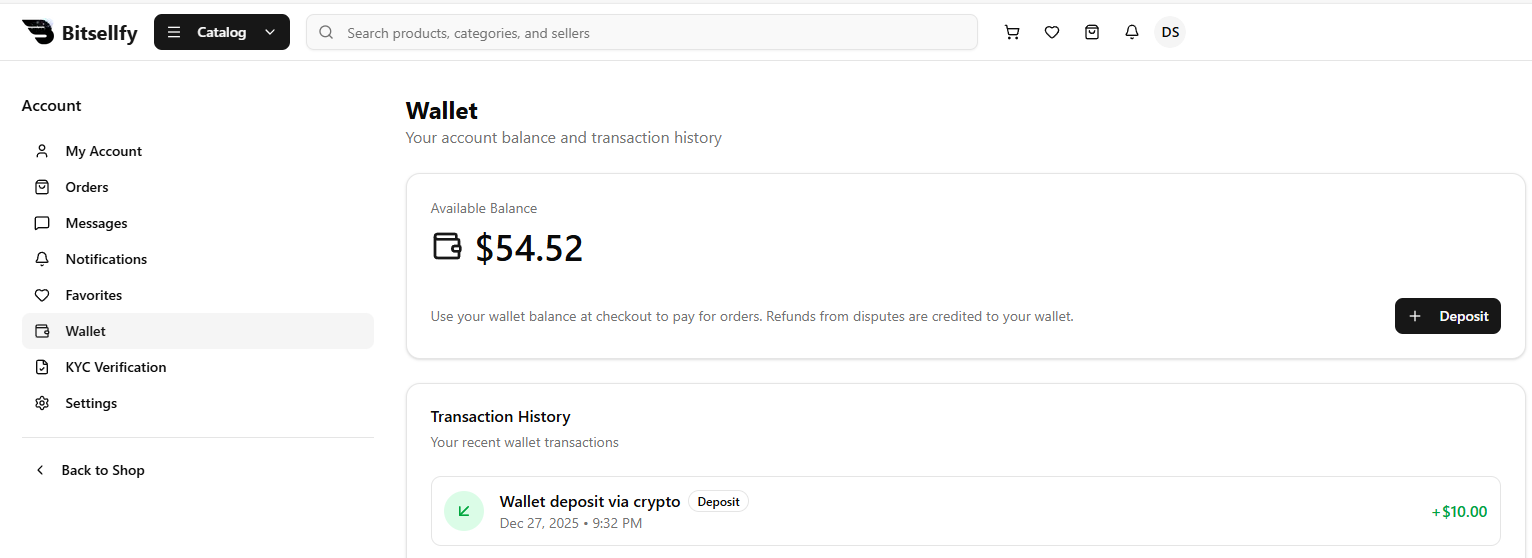
Task: Open KYC Verification page
Action: click(115, 367)
